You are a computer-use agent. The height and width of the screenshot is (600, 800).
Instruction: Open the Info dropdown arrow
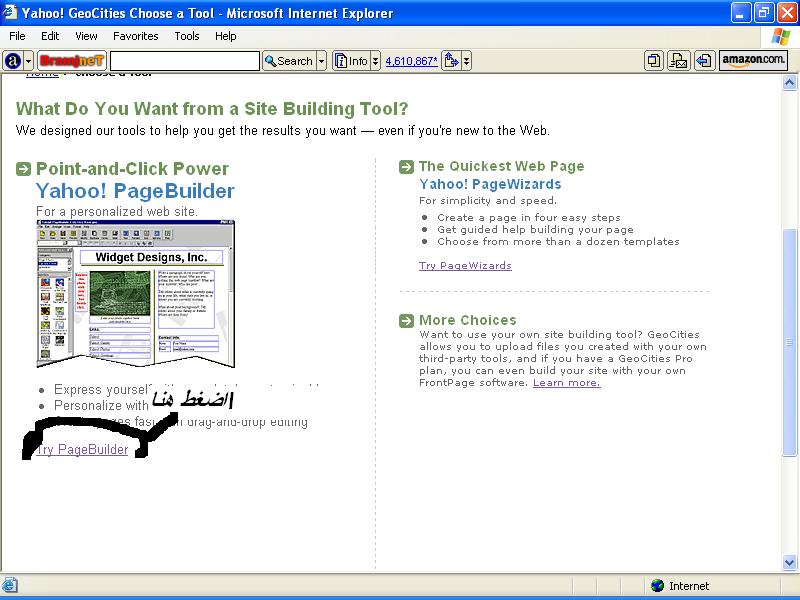(x=376, y=61)
